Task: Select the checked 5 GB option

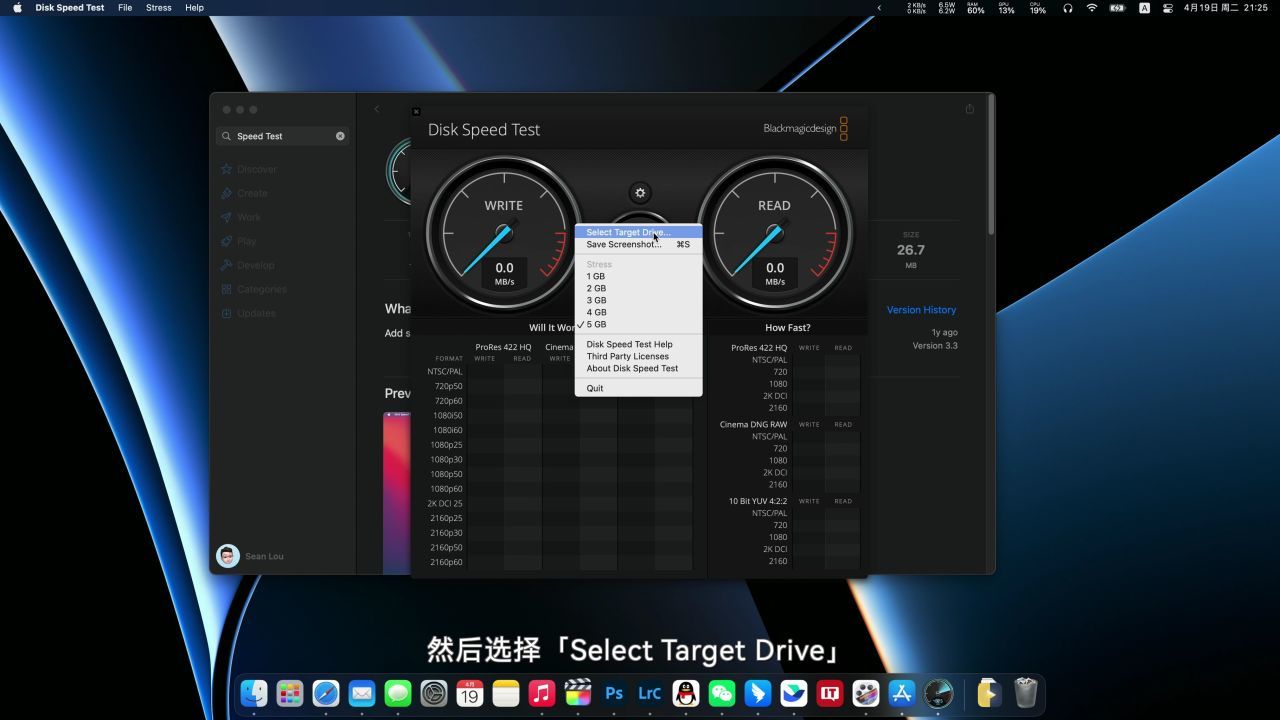Action: [x=638, y=324]
